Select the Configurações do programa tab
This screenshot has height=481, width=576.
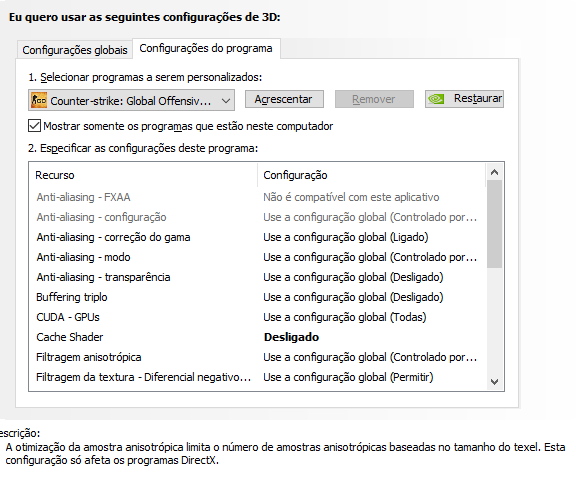206,48
